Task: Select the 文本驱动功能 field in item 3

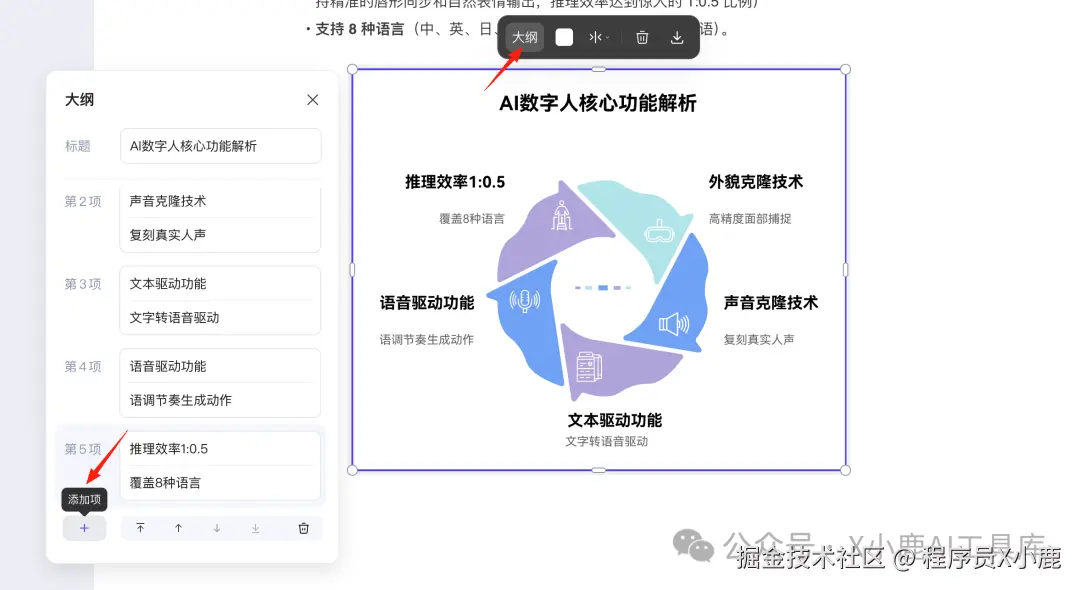Action: [220, 283]
